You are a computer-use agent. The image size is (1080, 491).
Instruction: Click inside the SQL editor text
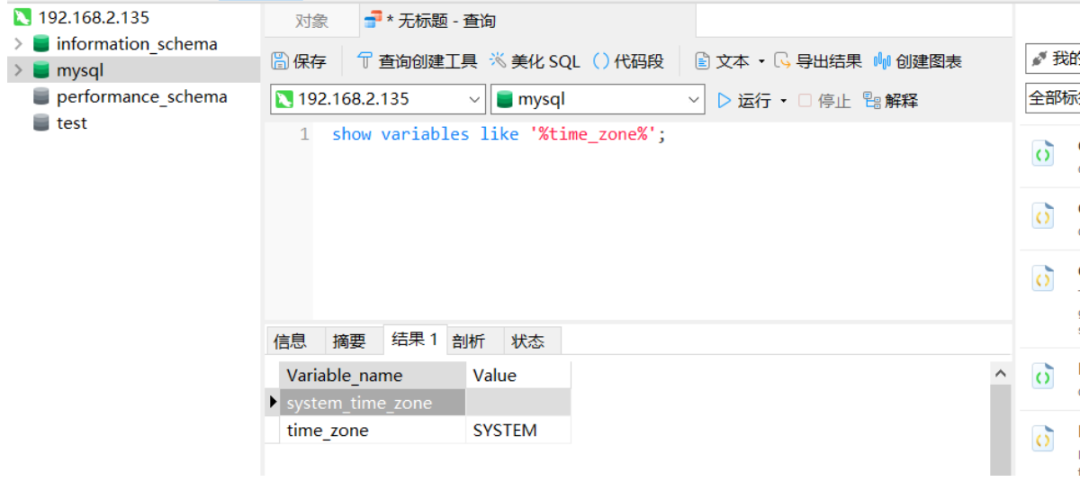pyautogui.click(x=499, y=134)
